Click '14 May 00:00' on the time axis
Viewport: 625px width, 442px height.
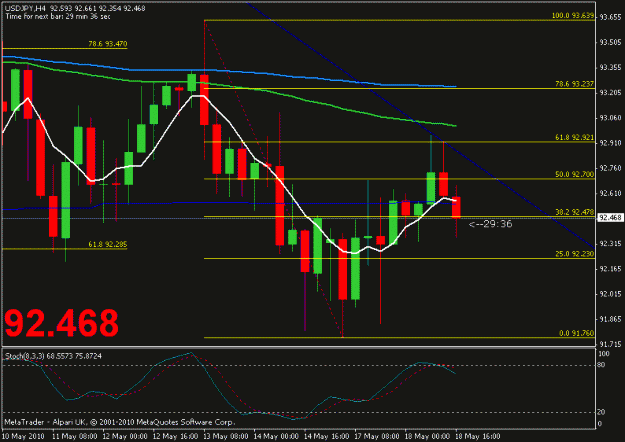tap(276, 436)
